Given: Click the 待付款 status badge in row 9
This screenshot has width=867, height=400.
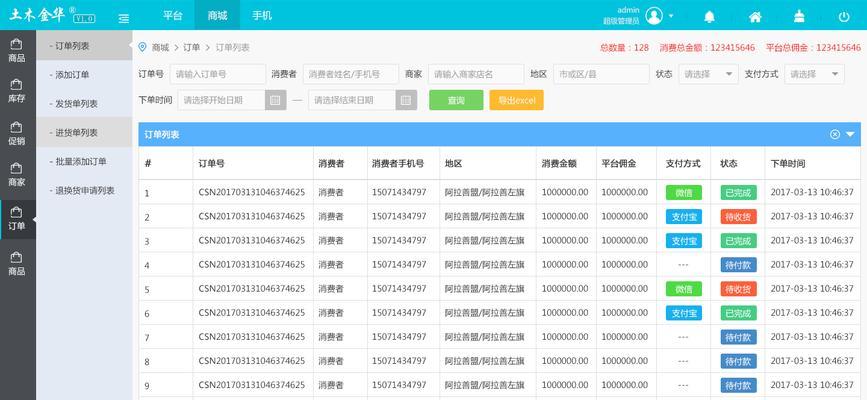Looking at the screenshot, I should [x=738, y=385].
